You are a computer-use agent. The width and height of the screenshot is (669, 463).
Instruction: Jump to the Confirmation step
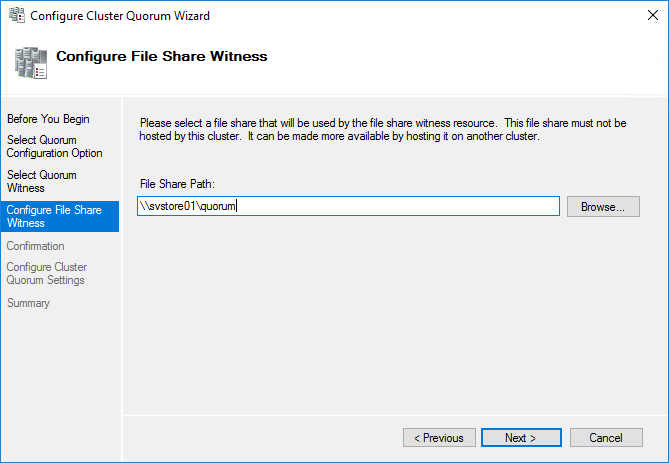coord(35,246)
